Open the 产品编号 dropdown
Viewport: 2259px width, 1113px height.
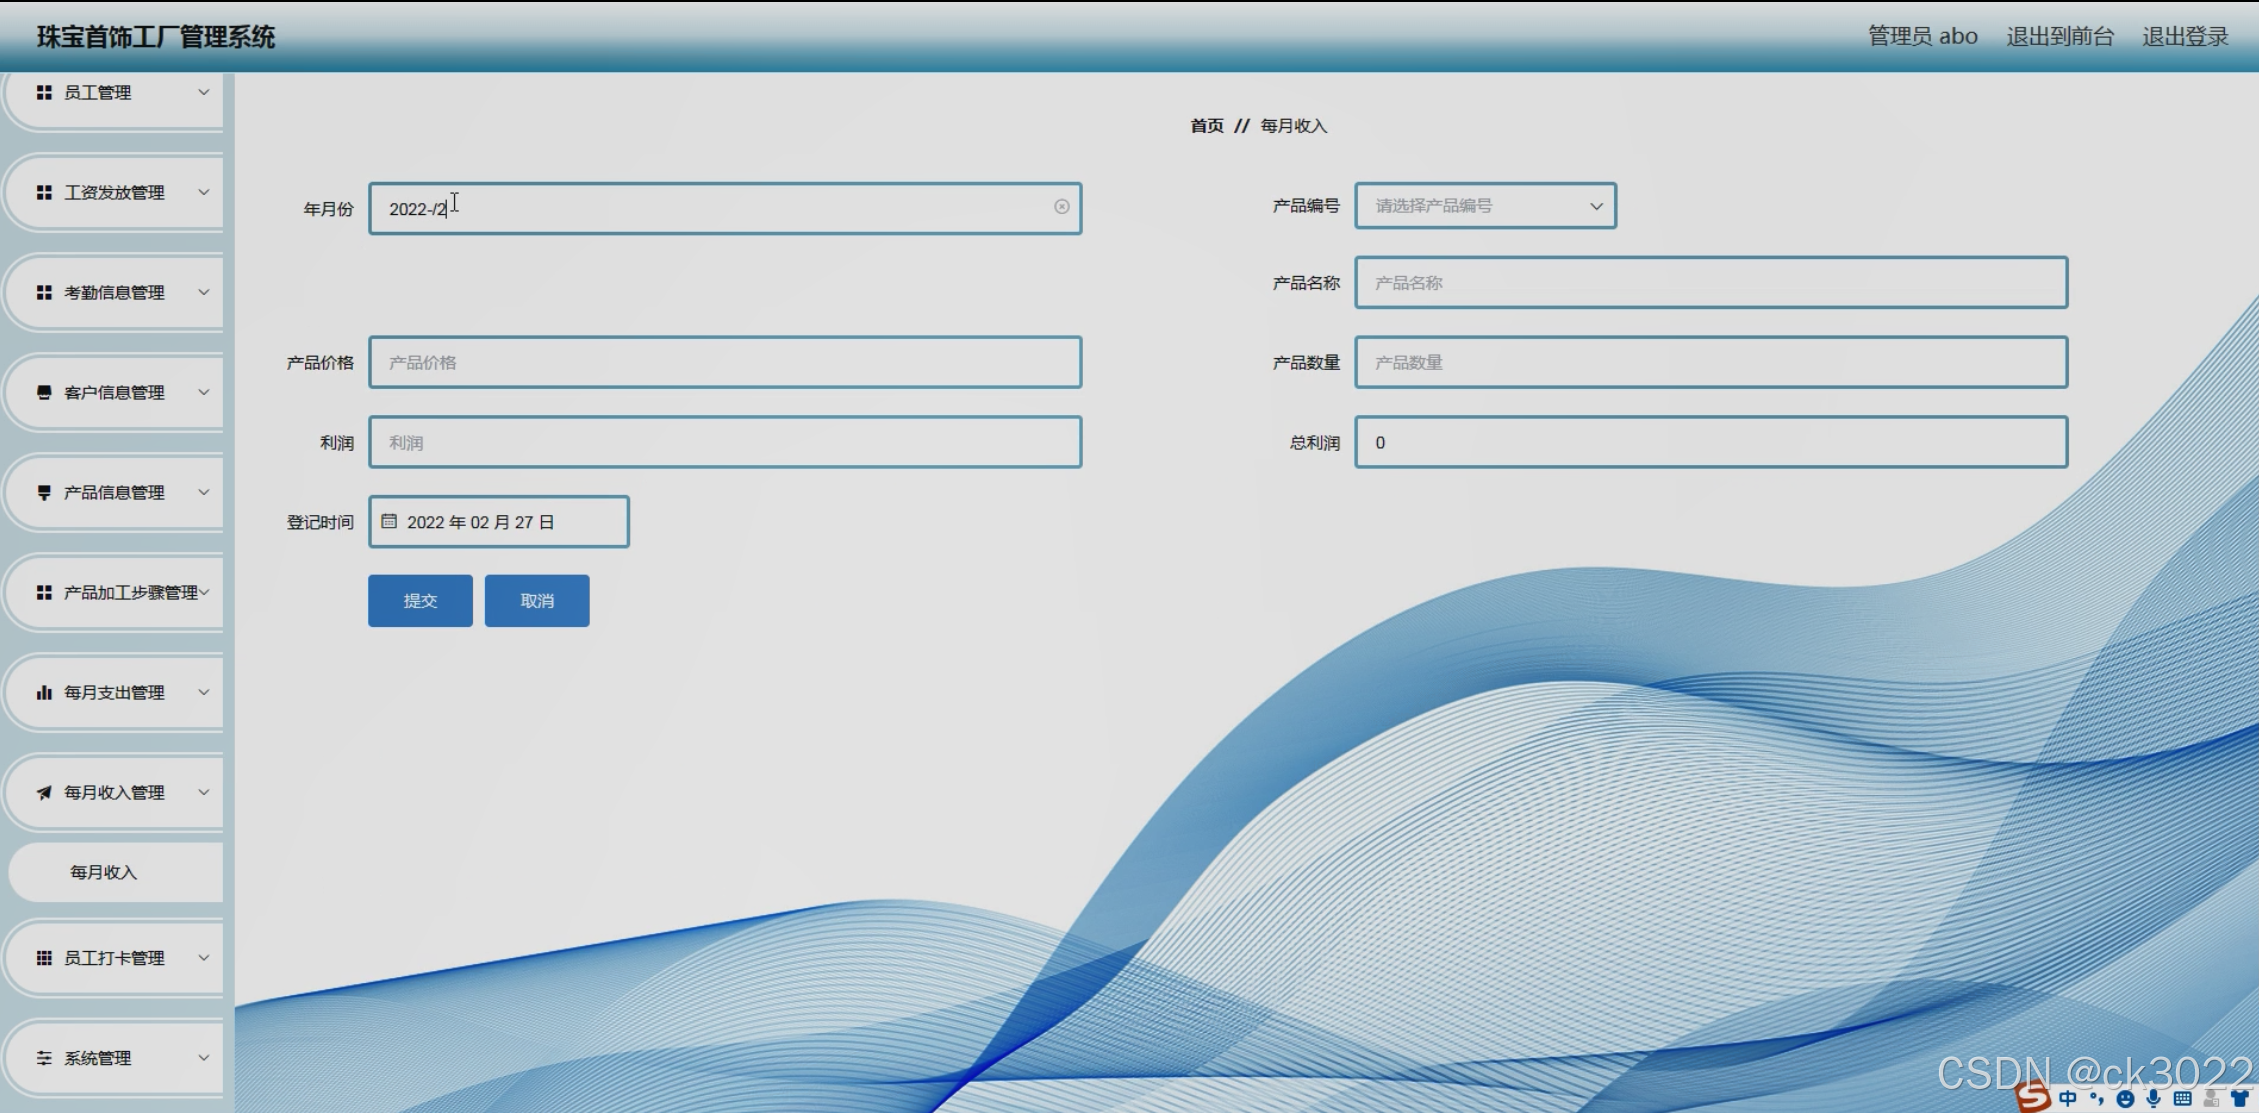click(1485, 206)
